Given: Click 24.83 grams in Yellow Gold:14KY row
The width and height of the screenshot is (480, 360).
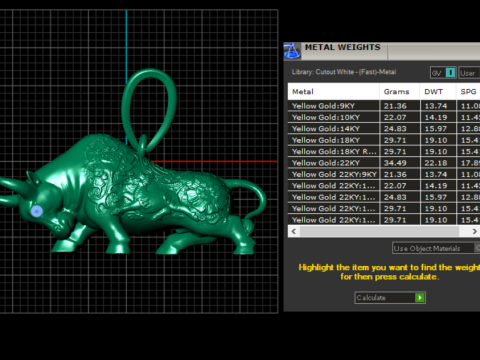Looking at the screenshot, I should coord(395,129).
